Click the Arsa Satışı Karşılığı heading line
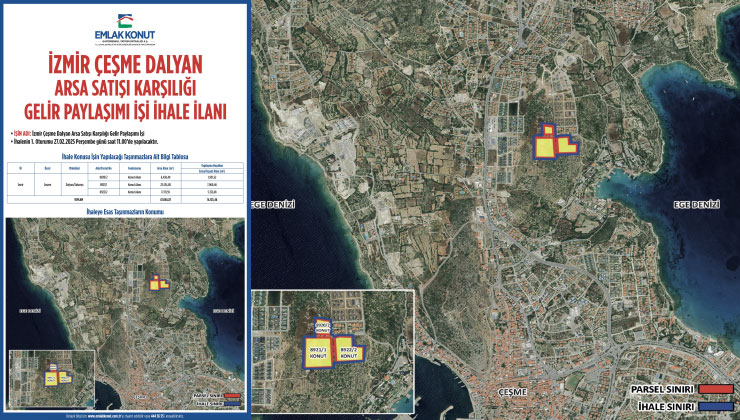The height and width of the screenshot is (420, 740). click(125, 87)
